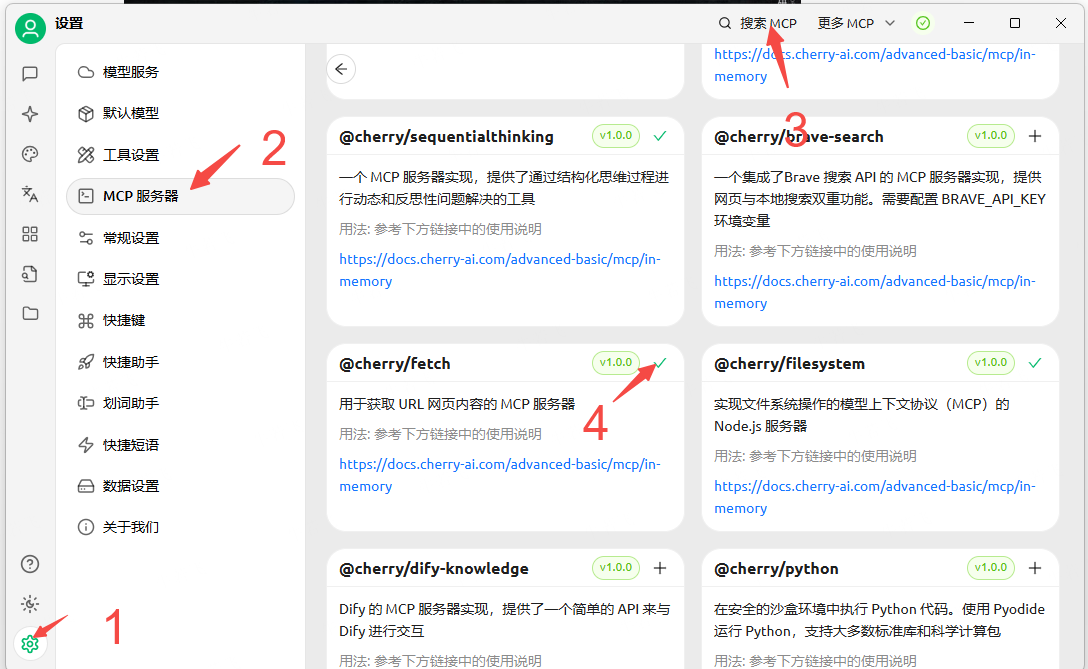Image resolution: width=1088 pixels, height=669 pixels.
Task: Open docs link in sequentialthinking card
Action: click(x=500, y=270)
